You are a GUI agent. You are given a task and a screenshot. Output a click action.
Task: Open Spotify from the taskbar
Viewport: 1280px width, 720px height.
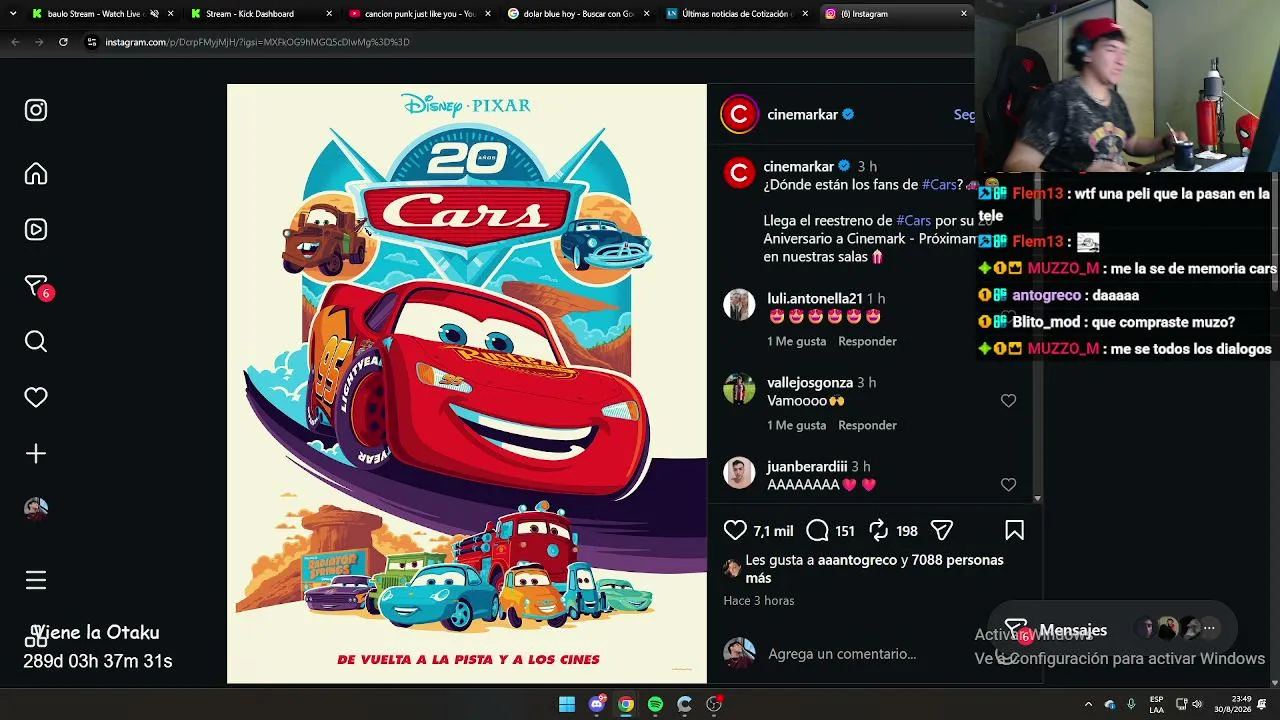click(x=655, y=704)
